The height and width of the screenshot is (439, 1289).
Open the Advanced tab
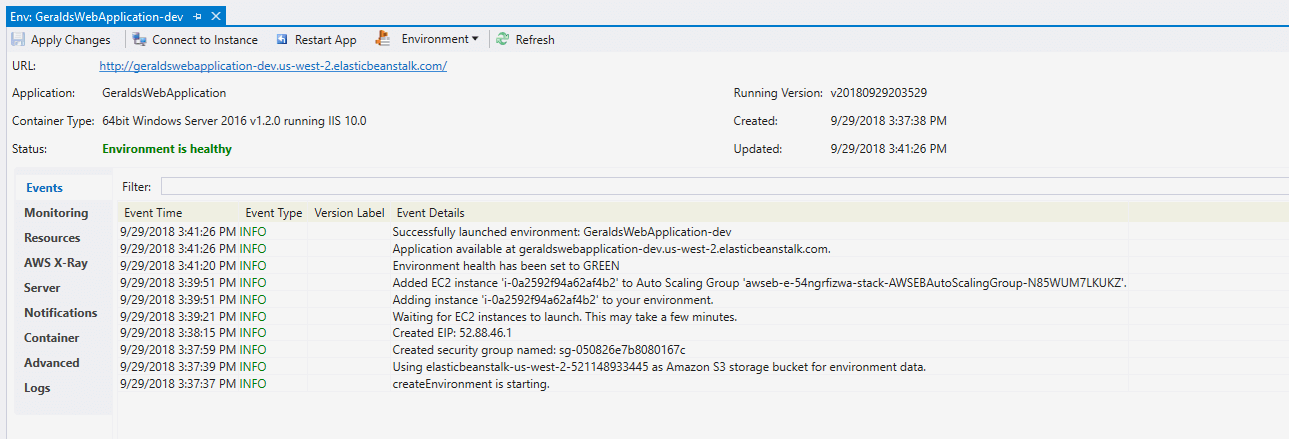(x=52, y=363)
